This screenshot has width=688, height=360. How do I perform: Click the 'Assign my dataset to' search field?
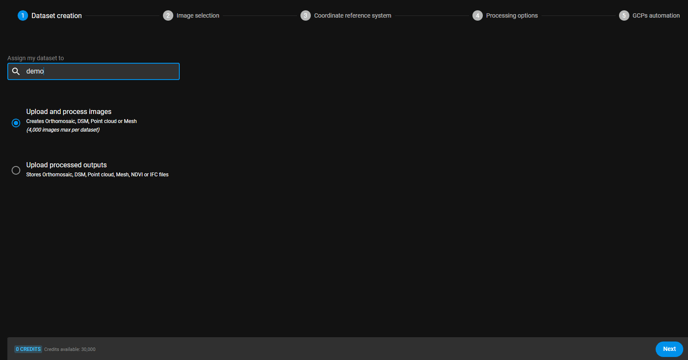click(93, 71)
